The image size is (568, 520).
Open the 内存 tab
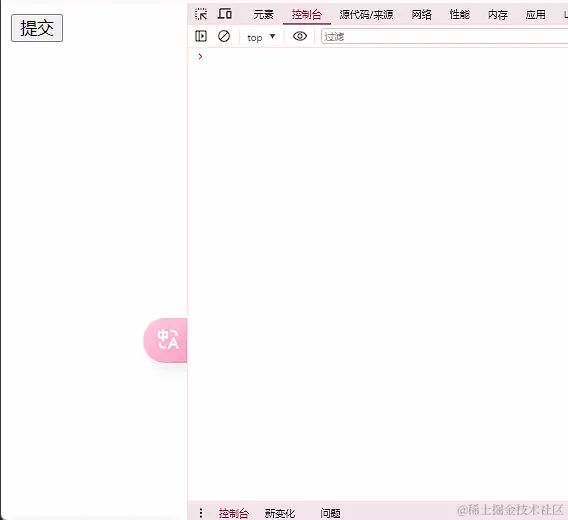[x=498, y=14]
